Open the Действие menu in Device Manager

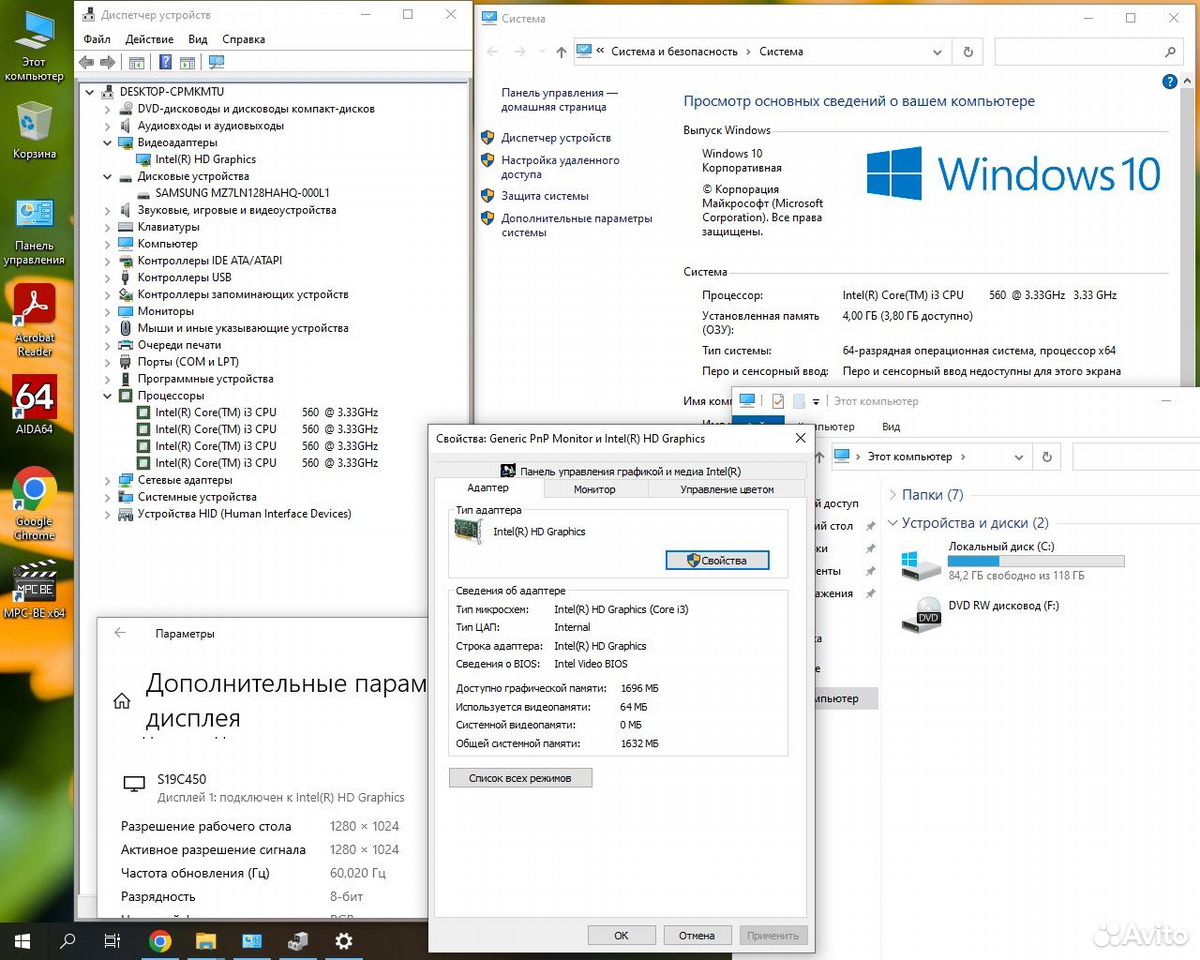click(x=150, y=40)
